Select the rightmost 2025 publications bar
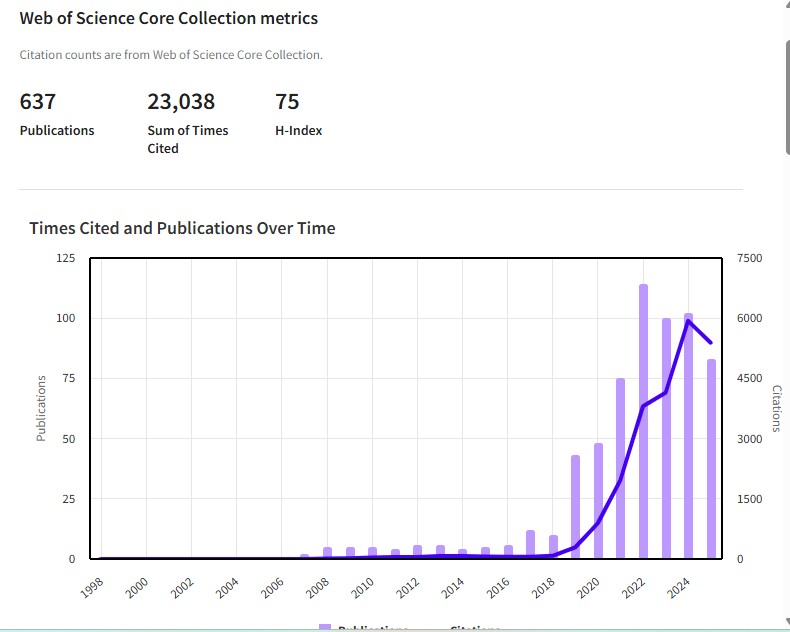Screen dimensions: 790x632 (711, 458)
